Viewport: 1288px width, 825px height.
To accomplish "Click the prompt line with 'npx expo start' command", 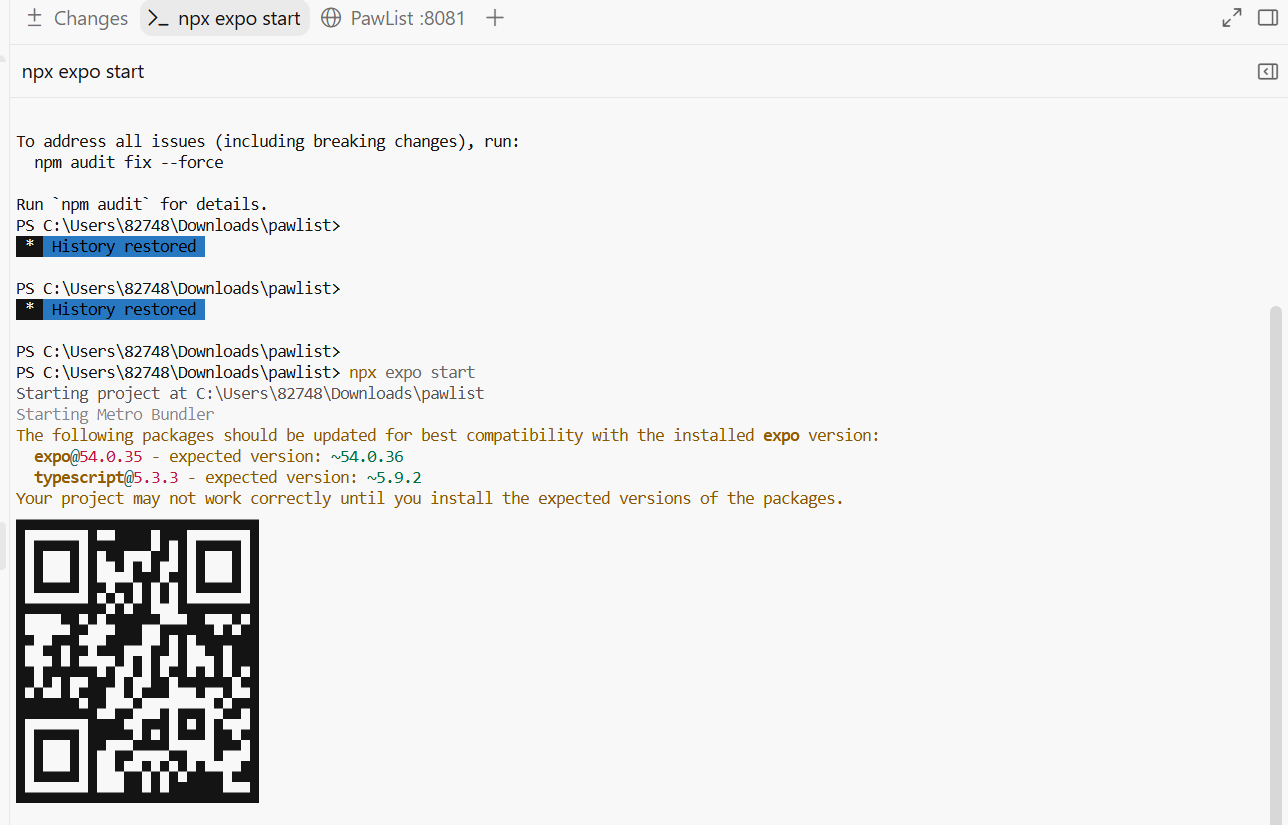I will [x=246, y=372].
